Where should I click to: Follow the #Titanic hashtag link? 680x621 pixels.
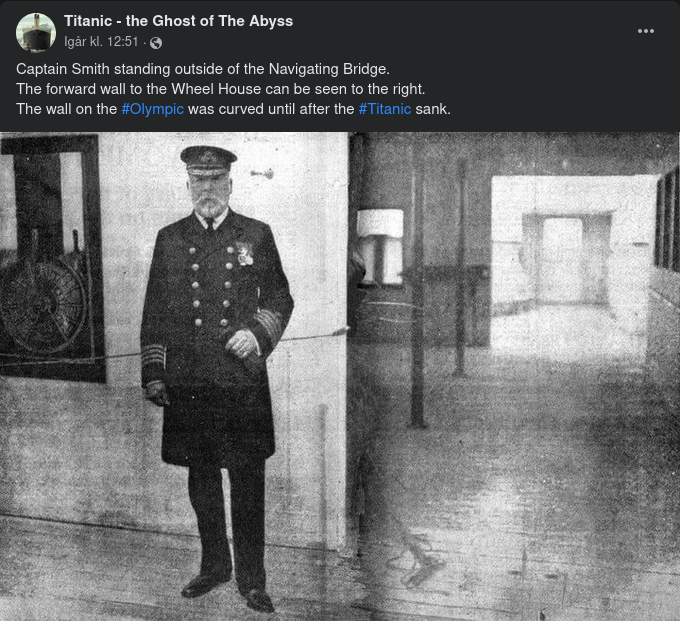coord(385,109)
